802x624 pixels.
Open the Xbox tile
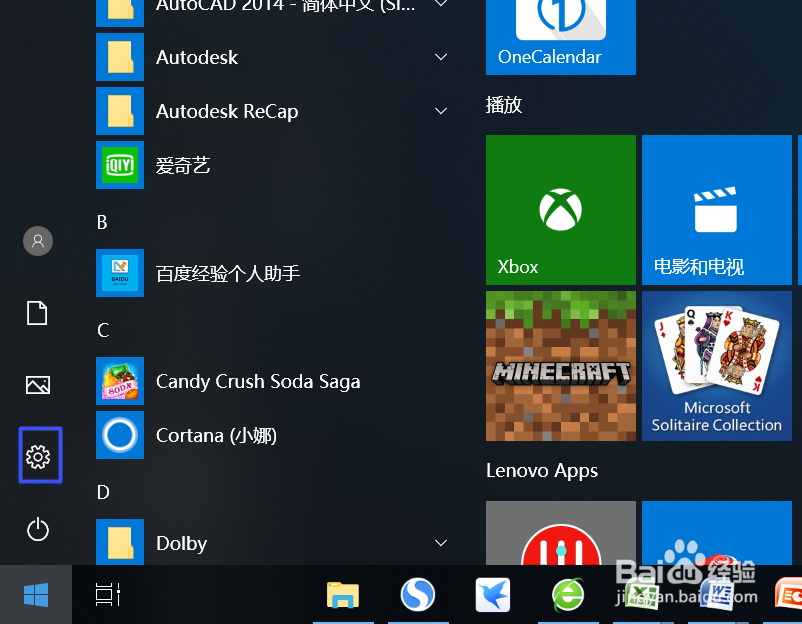tap(561, 210)
